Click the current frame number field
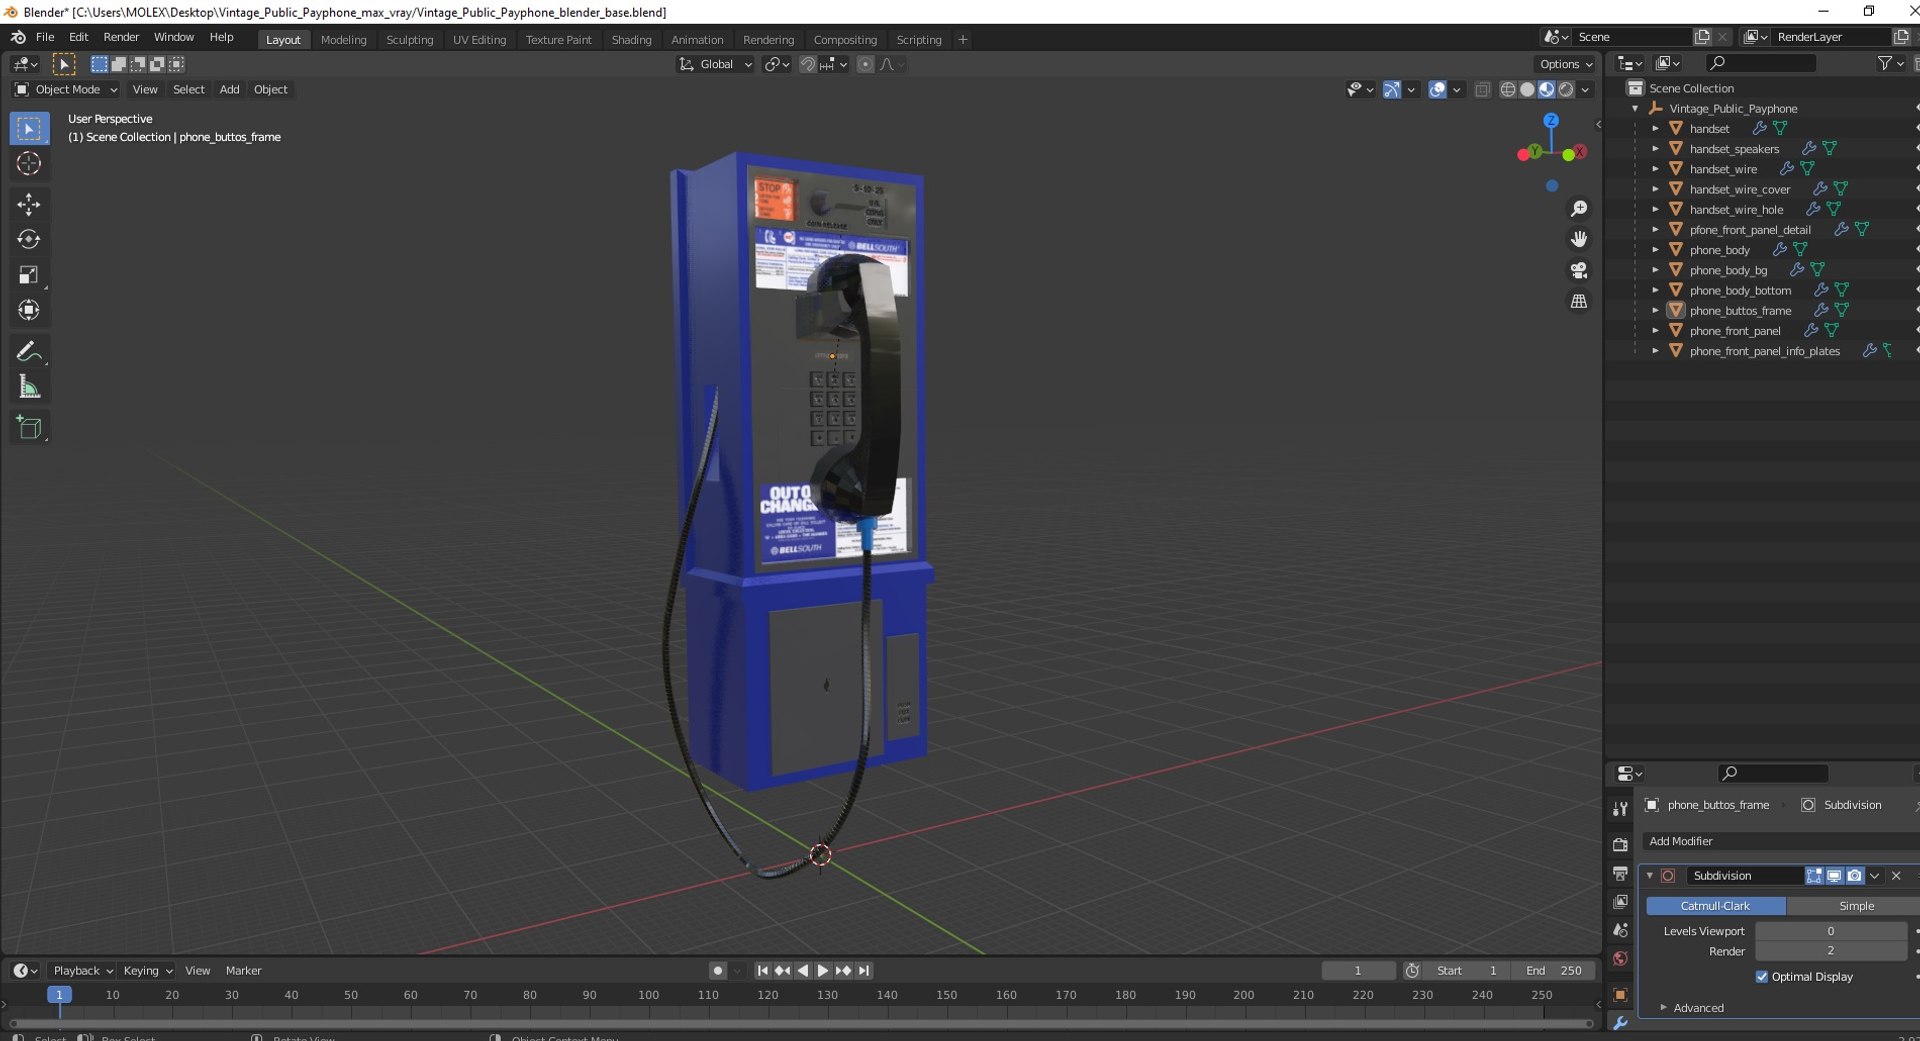The image size is (1920, 1041). click(x=1358, y=971)
